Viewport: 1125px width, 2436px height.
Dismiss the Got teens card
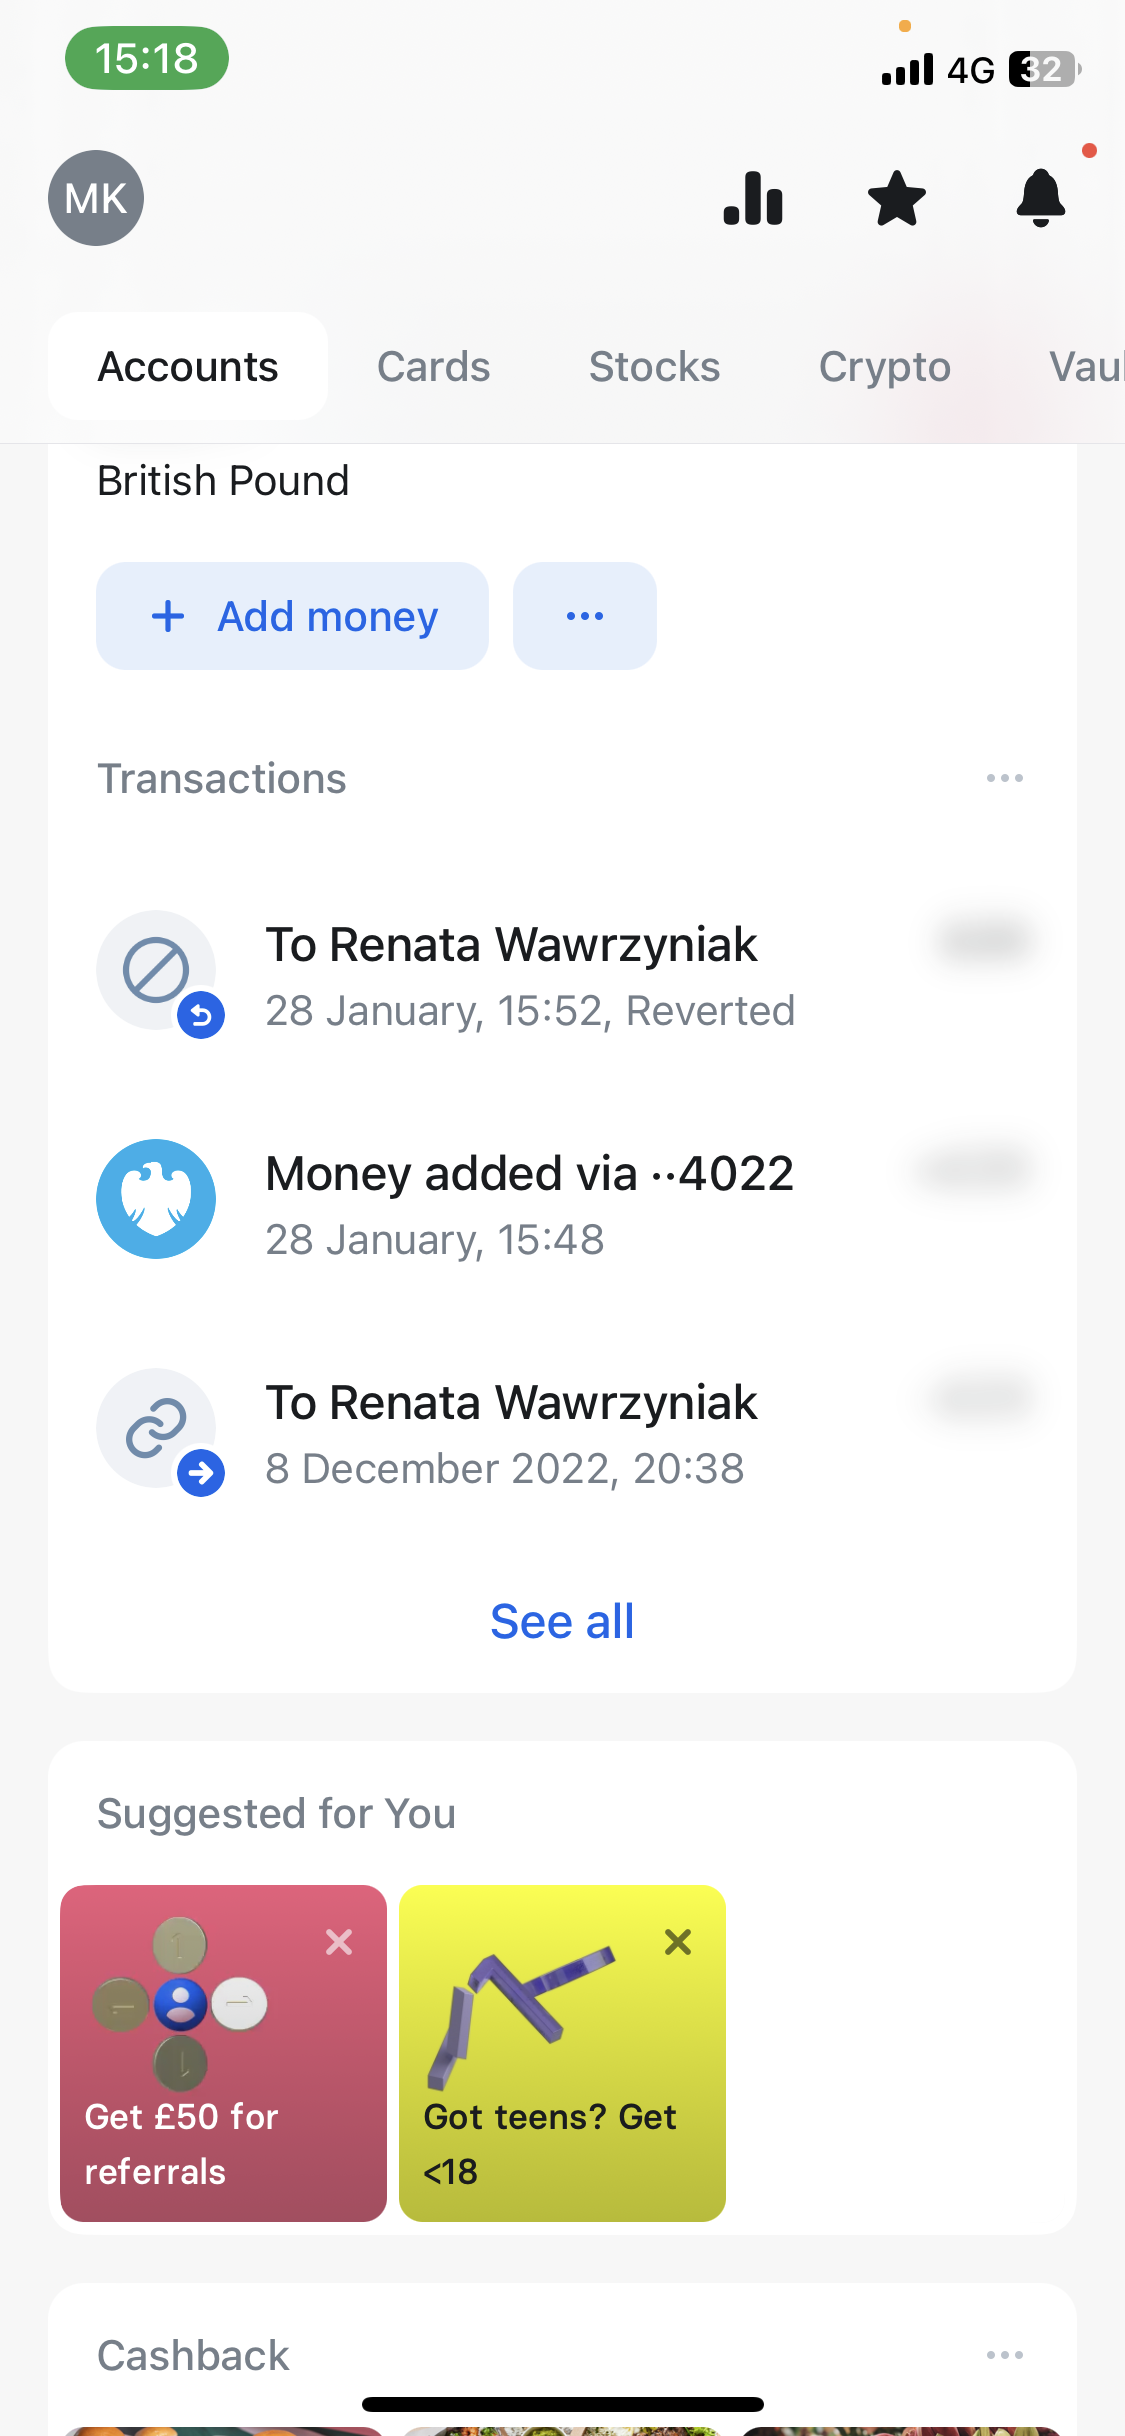(x=678, y=1942)
